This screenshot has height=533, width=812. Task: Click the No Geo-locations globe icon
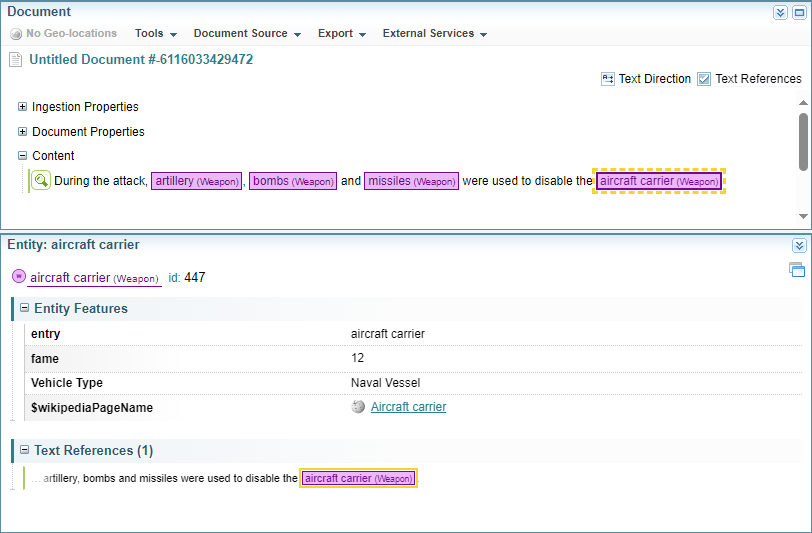tap(16, 34)
